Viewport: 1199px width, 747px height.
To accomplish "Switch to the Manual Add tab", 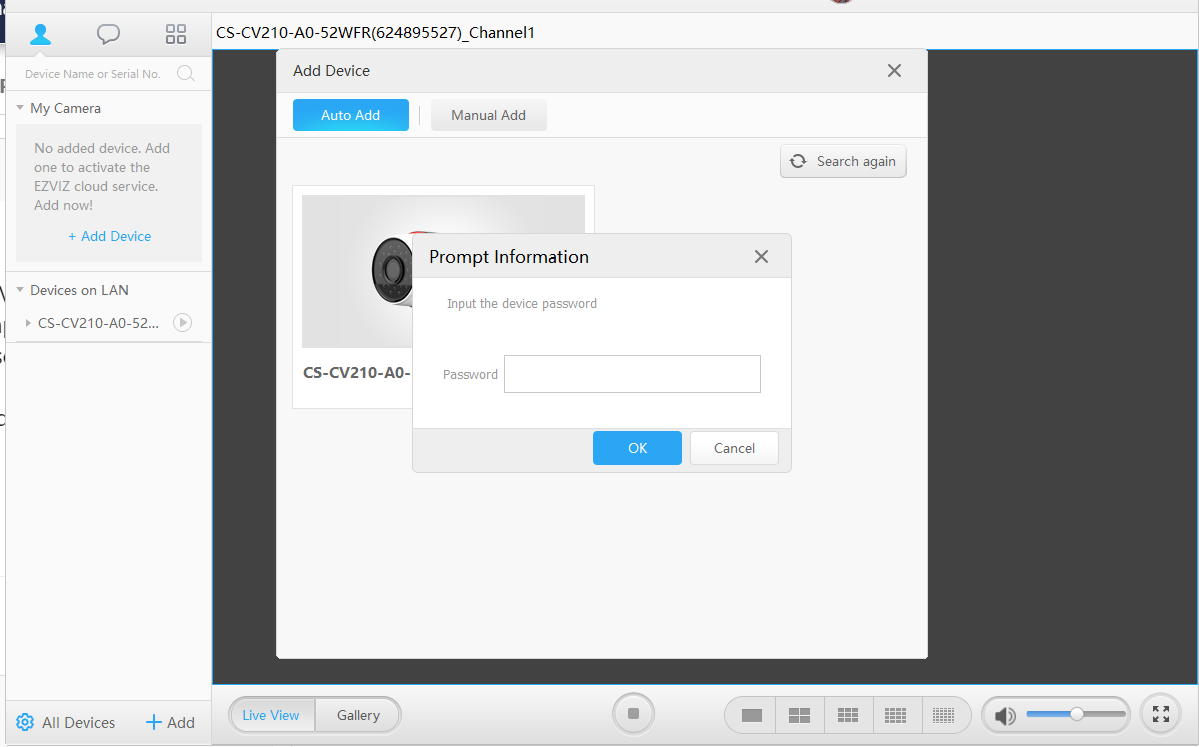I will 488,115.
